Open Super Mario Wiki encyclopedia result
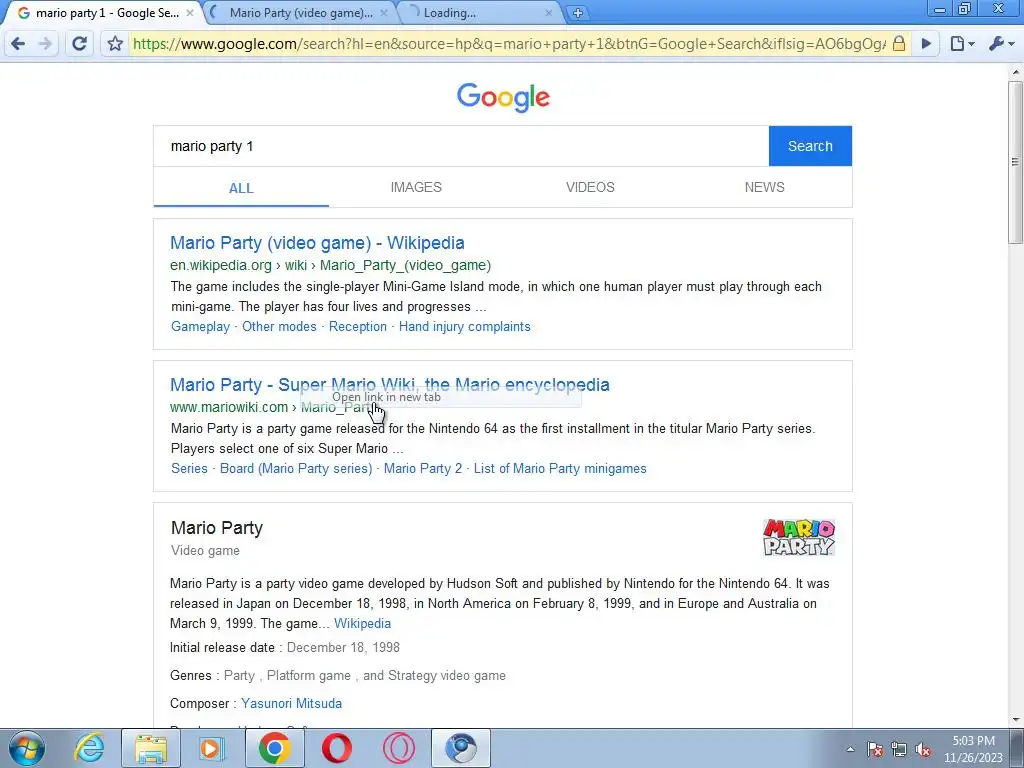Screen dimensions: 1024x768 [x=390, y=385]
